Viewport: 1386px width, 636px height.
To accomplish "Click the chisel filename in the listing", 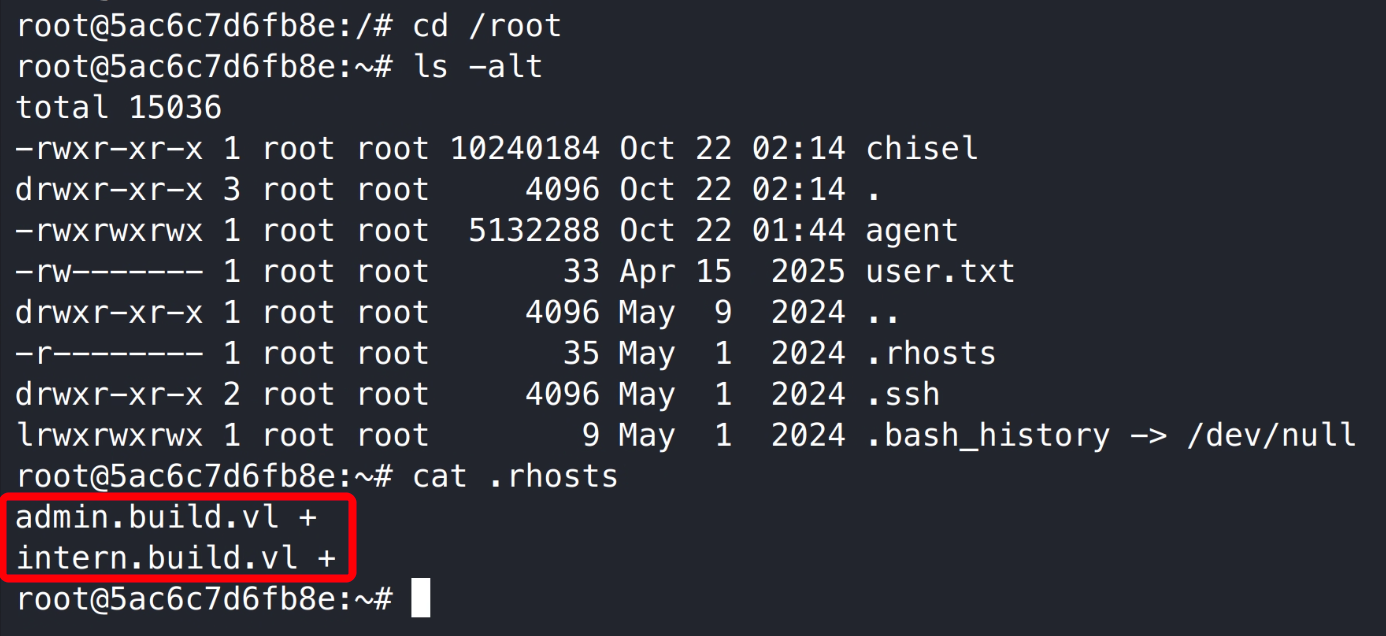I will coord(921,149).
